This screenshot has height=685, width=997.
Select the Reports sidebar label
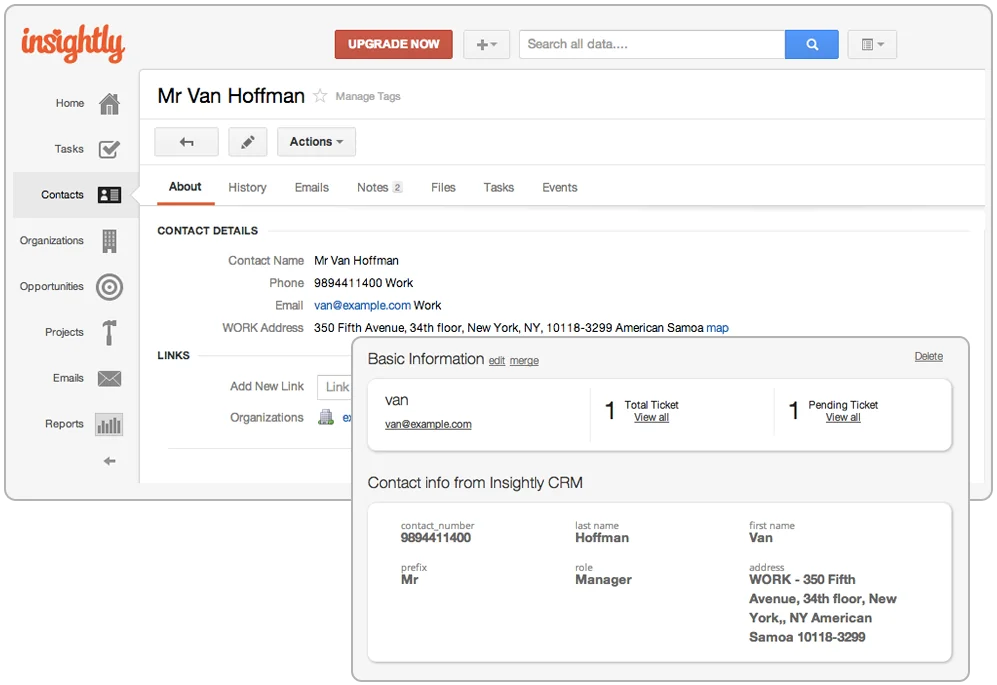64,424
